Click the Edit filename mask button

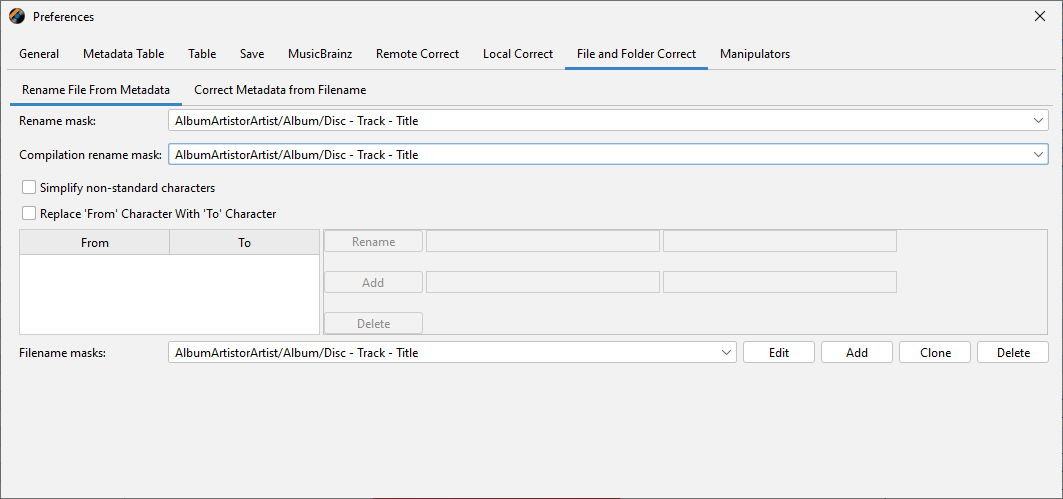pyautogui.click(x=778, y=353)
